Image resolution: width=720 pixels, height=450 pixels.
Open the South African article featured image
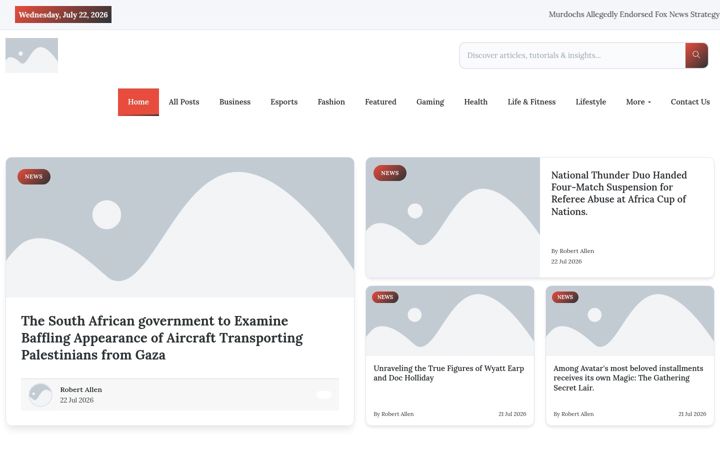(x=180, y=227)
